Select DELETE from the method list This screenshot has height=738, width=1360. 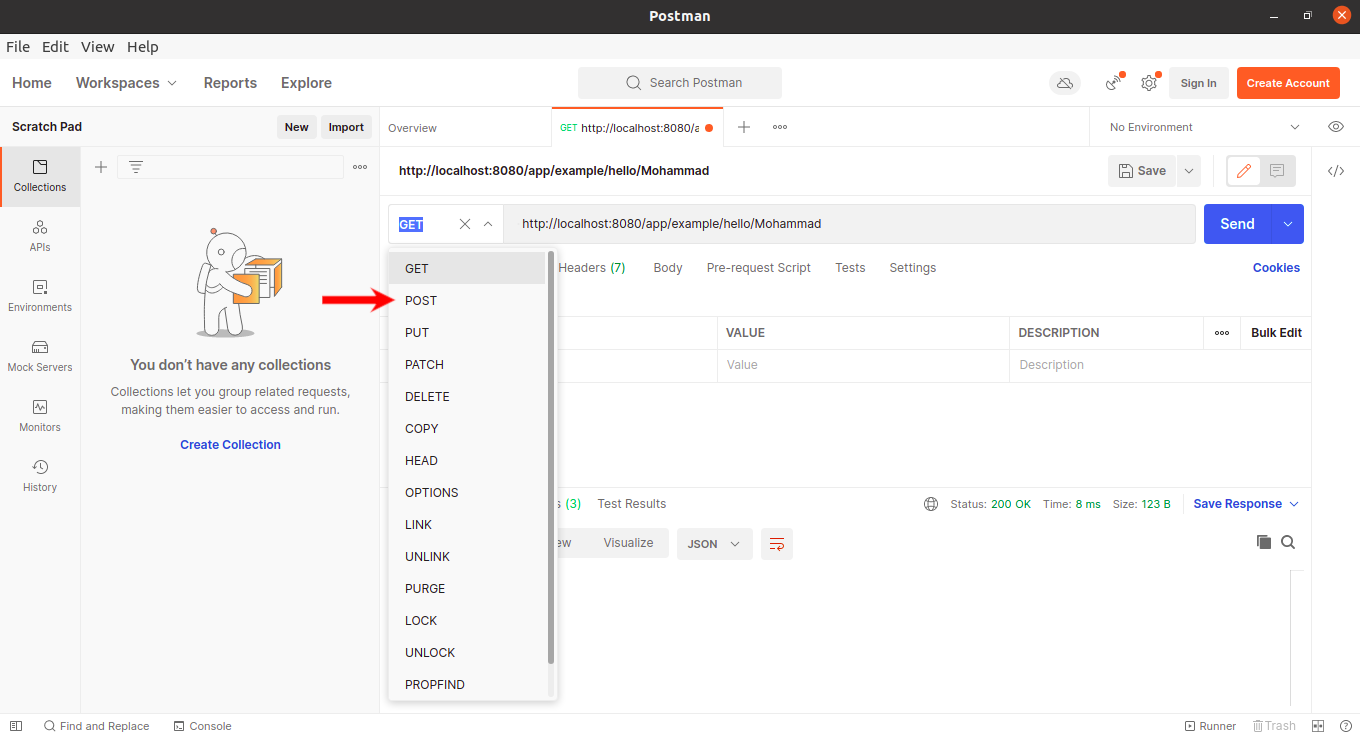pos(468,396)
